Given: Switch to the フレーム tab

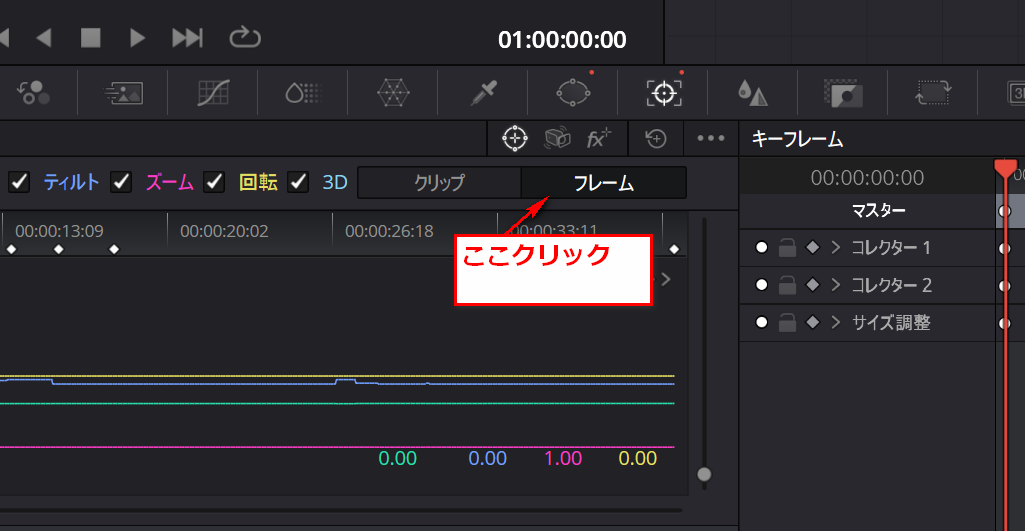Looking at the screenshot, I should (603, 183).
